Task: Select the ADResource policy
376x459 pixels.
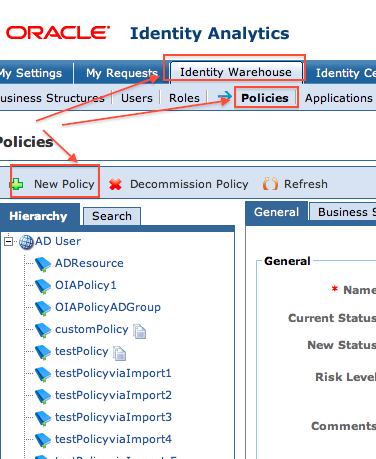Action: point(89,263)
